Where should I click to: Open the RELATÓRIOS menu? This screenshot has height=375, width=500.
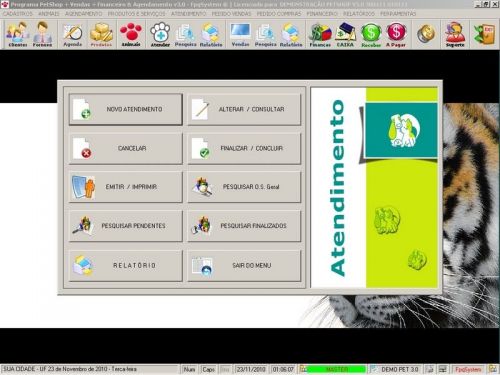[x=359, y=14]
